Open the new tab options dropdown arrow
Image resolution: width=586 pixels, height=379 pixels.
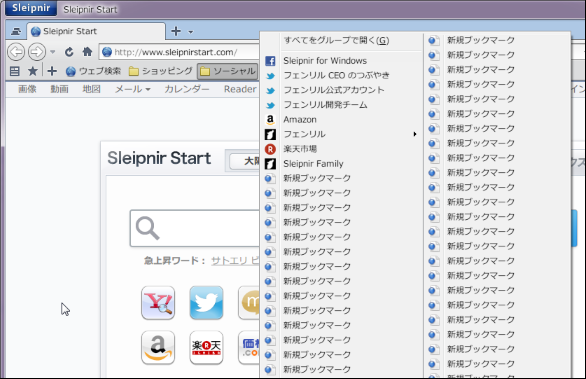pyautogui.click(x=191, y=32)
